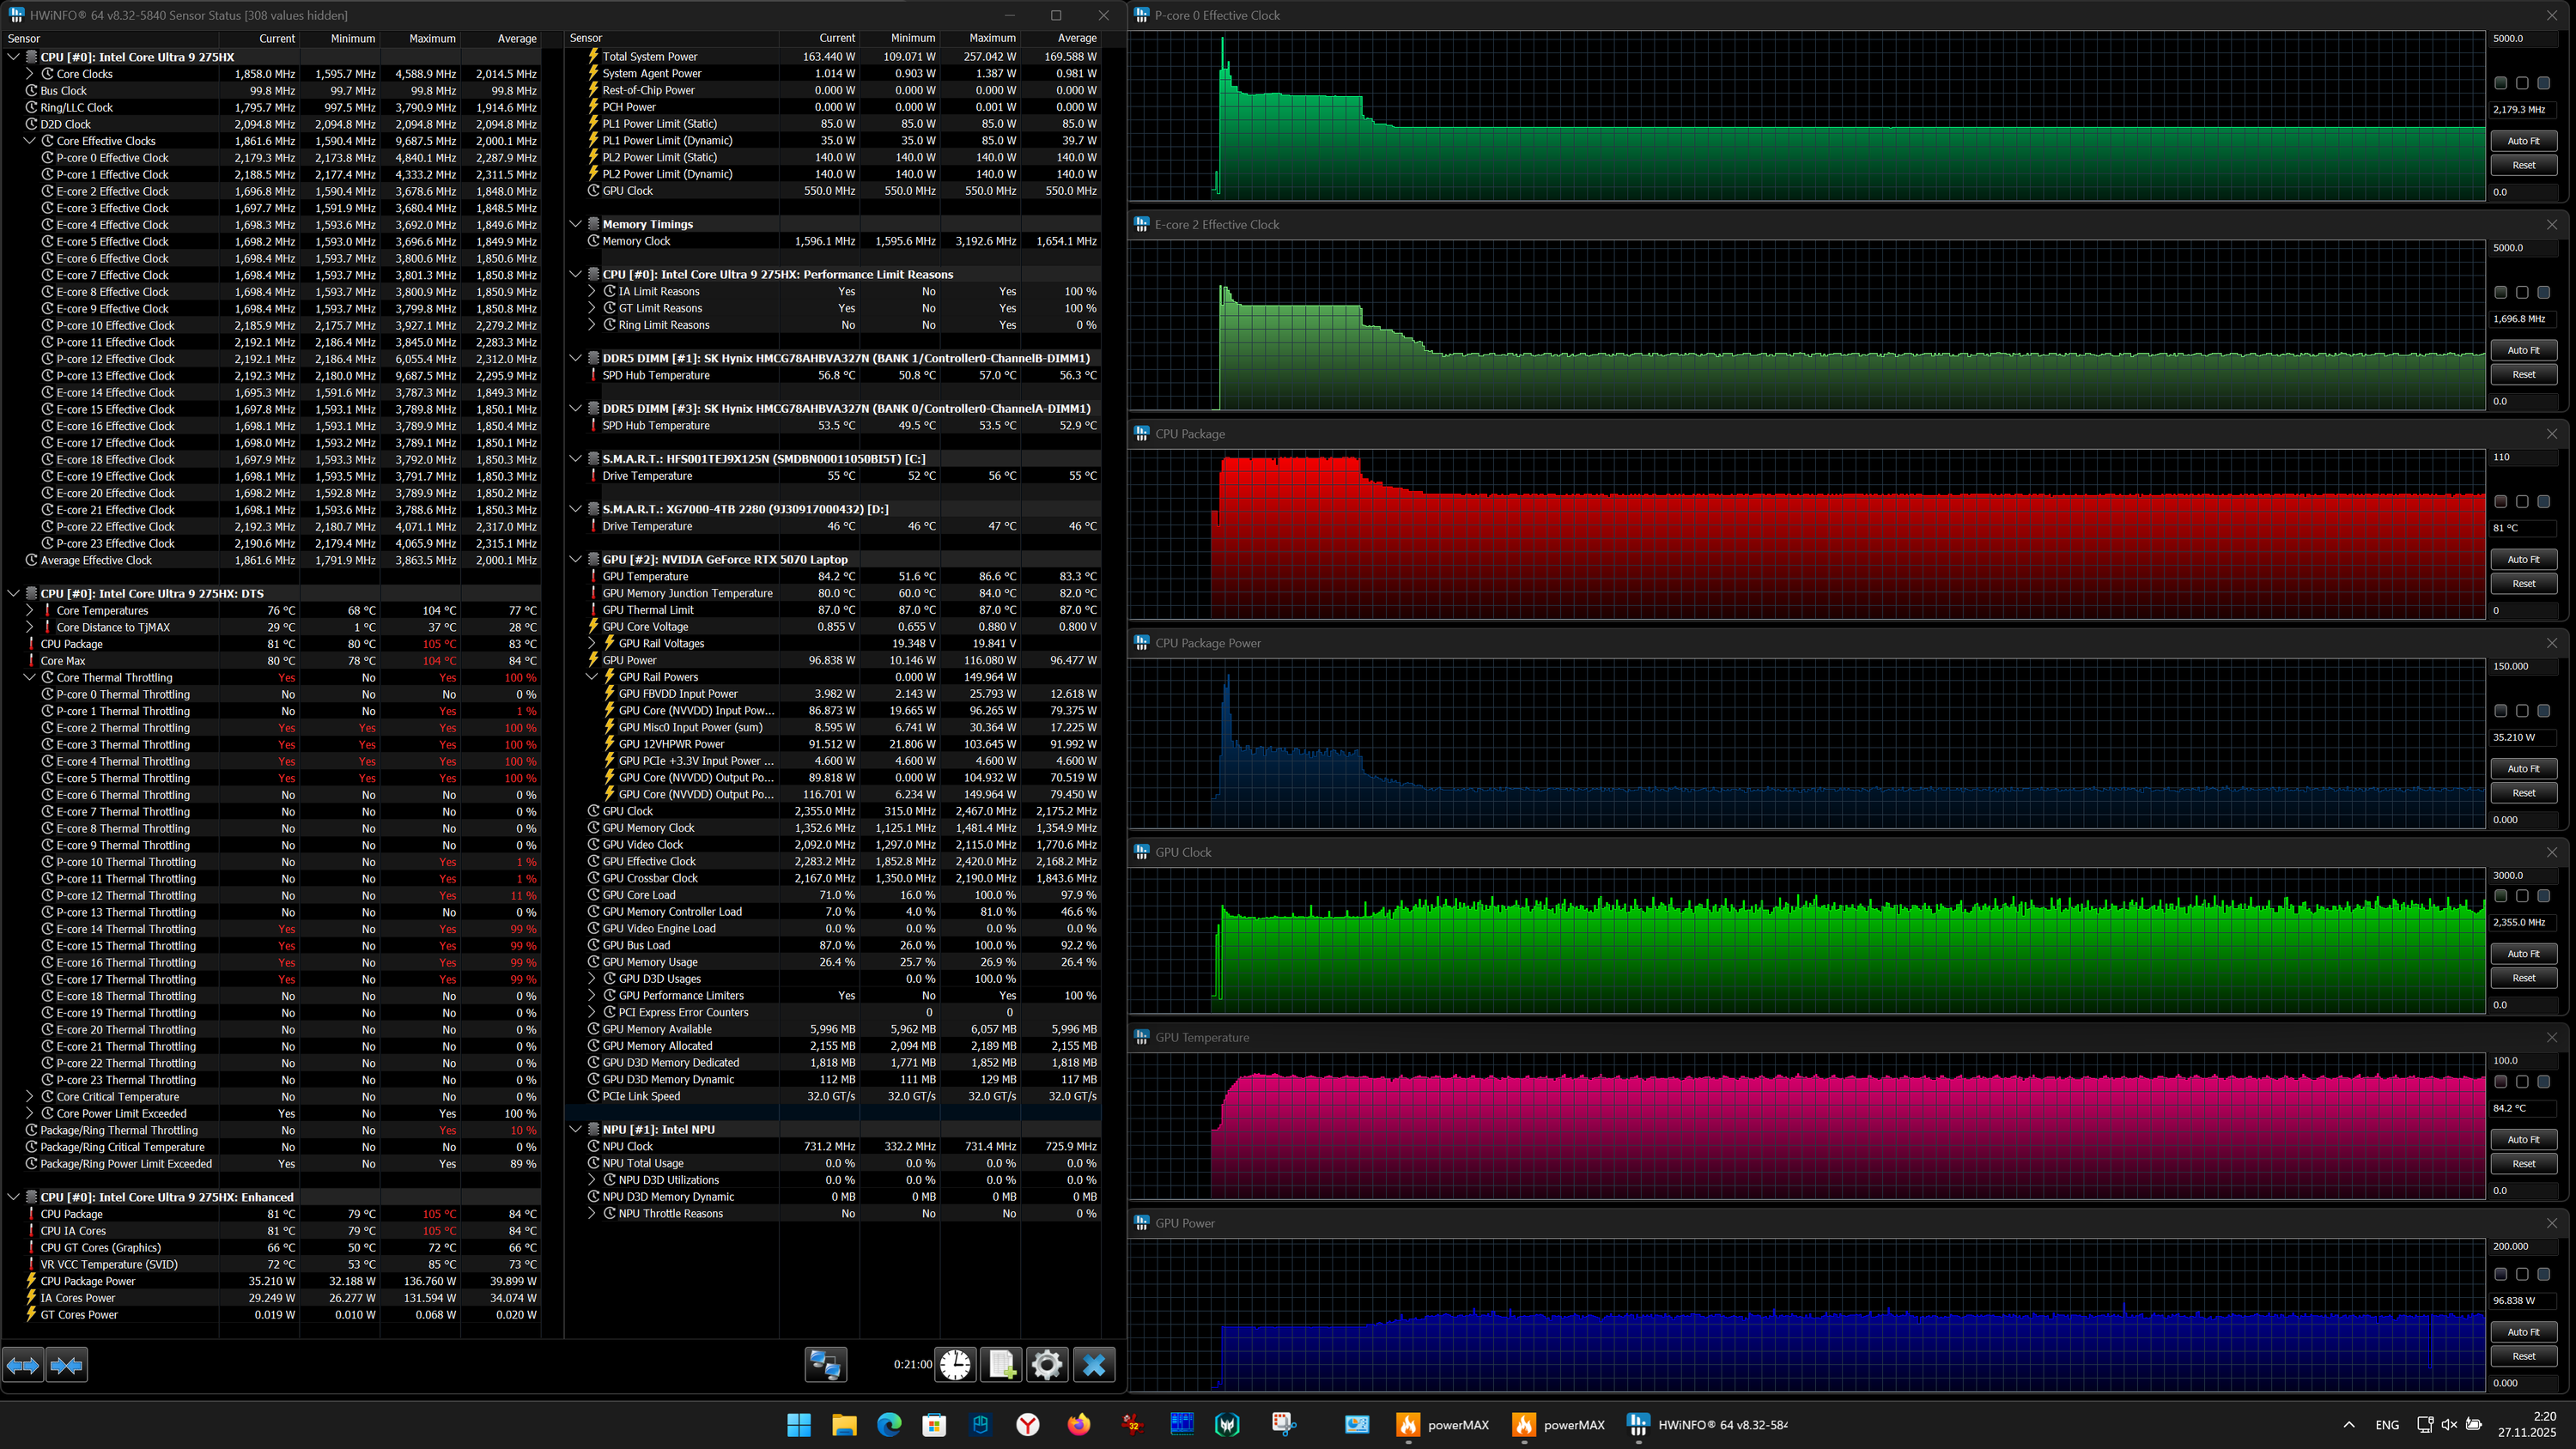Image resolution: width=2576 pixels, height=1449 pixels.
Task: Click first color box in P-core 0 graph
Action: coord(2500,83)
